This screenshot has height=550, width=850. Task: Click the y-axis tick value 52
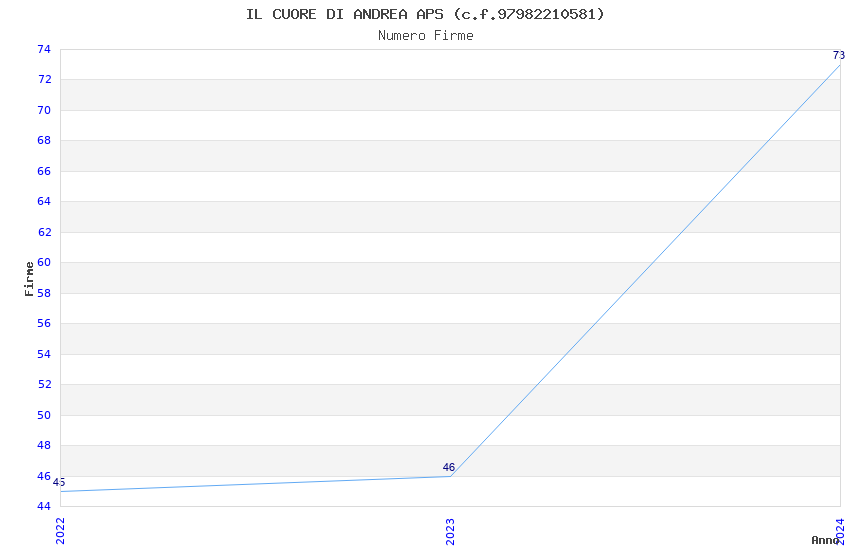pyautogui.click(x=44, y=384)
